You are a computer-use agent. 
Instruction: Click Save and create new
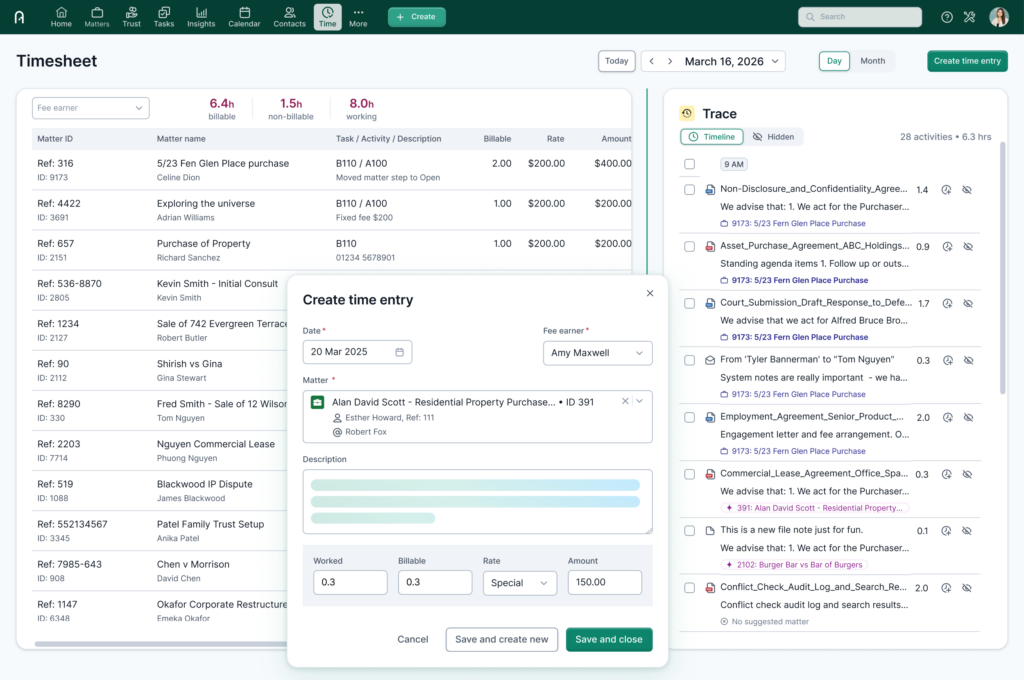tap(502, 640)
